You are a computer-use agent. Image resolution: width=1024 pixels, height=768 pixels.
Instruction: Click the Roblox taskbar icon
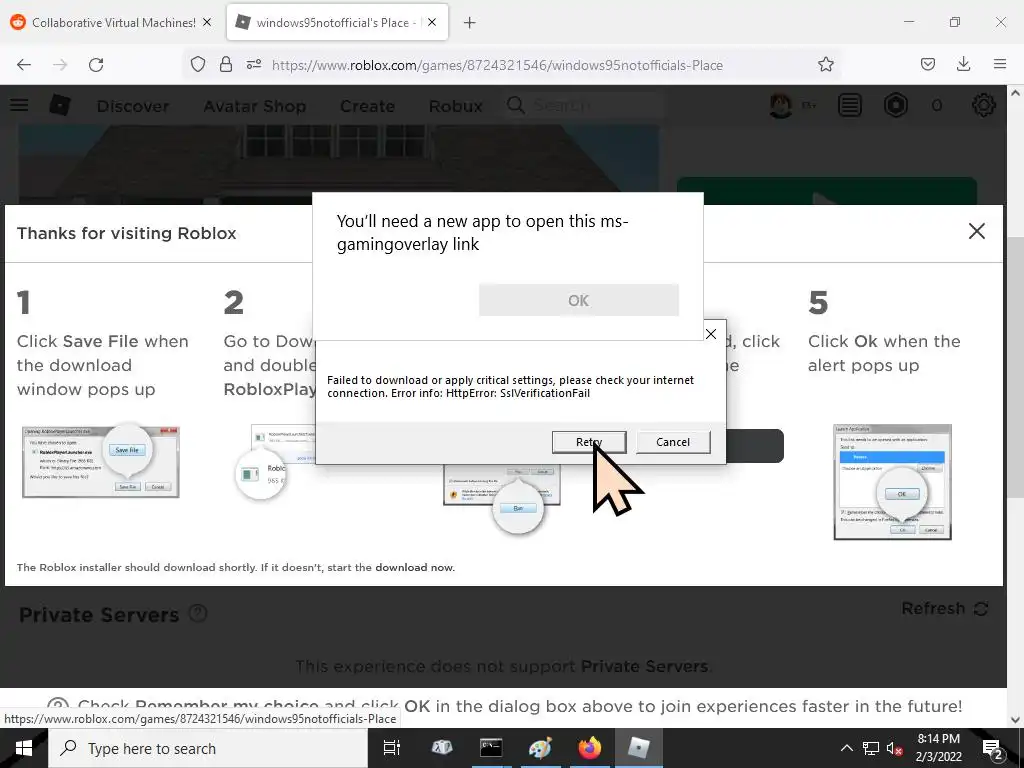pos(638,748)
